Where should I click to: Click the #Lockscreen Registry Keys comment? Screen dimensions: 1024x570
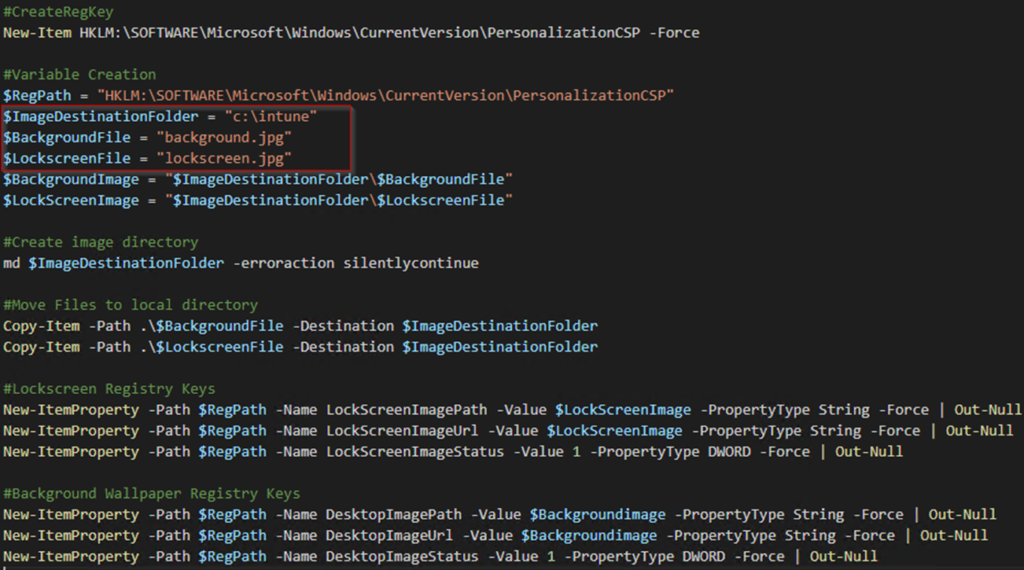109,389
